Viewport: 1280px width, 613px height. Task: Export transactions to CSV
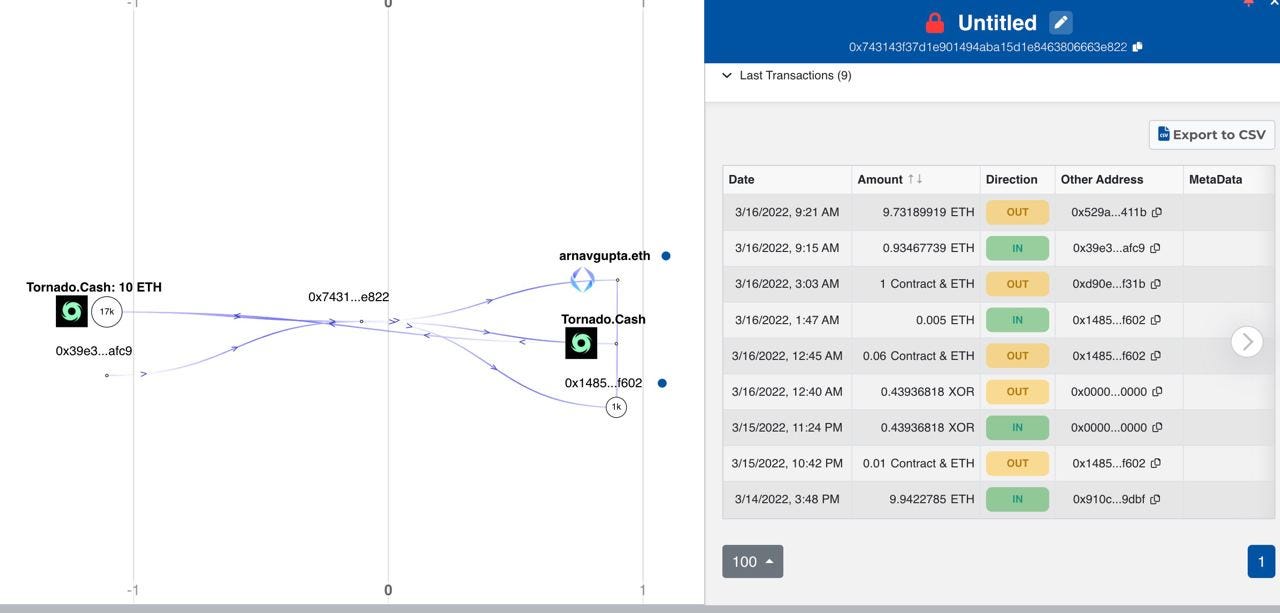coord(1211,134)
